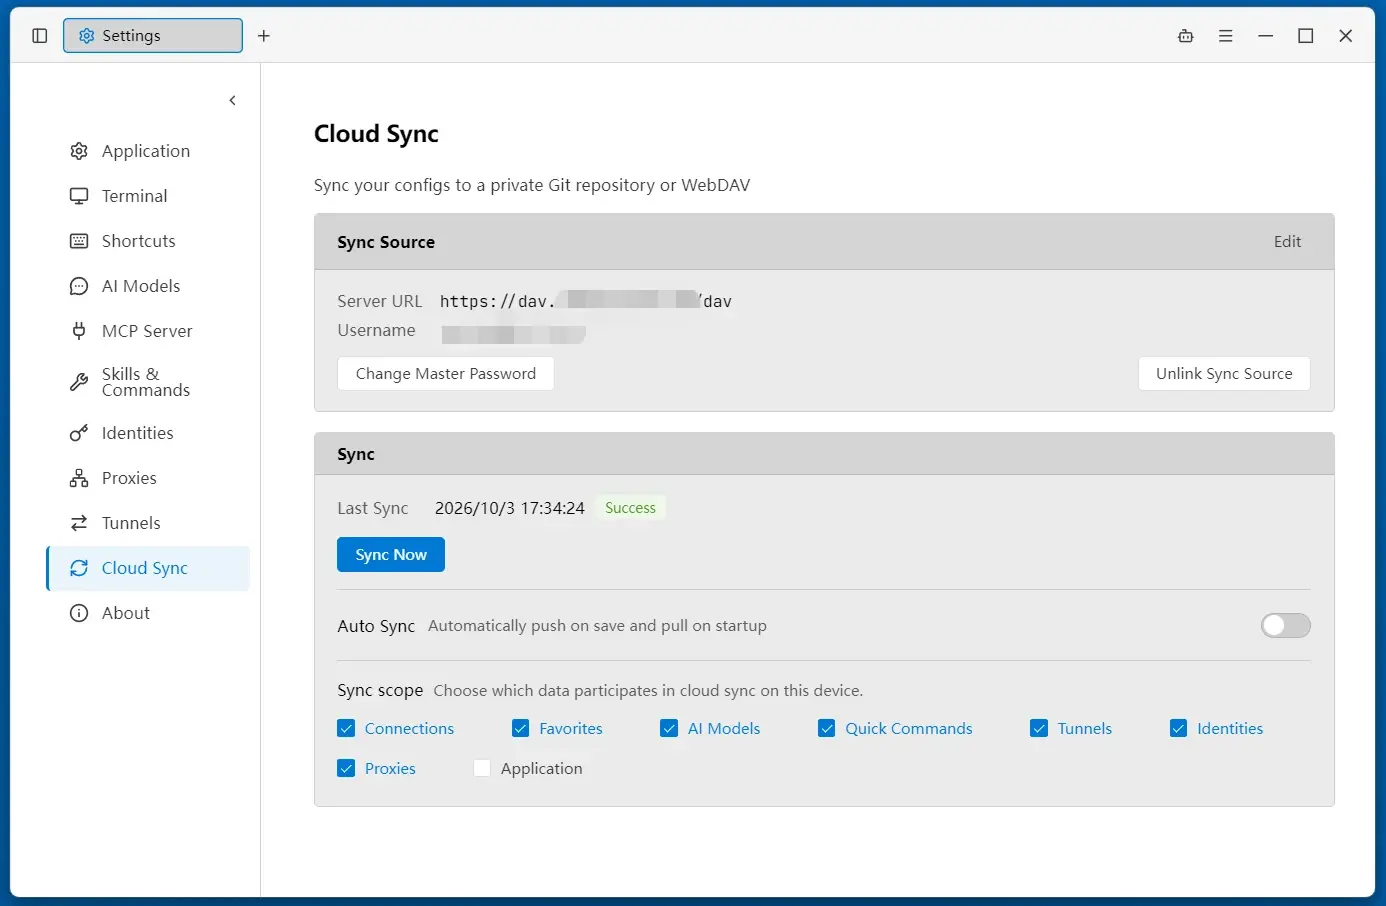Start syncing with Sync Now button
Screen dimensions: 1386x906
pos(391,555)
